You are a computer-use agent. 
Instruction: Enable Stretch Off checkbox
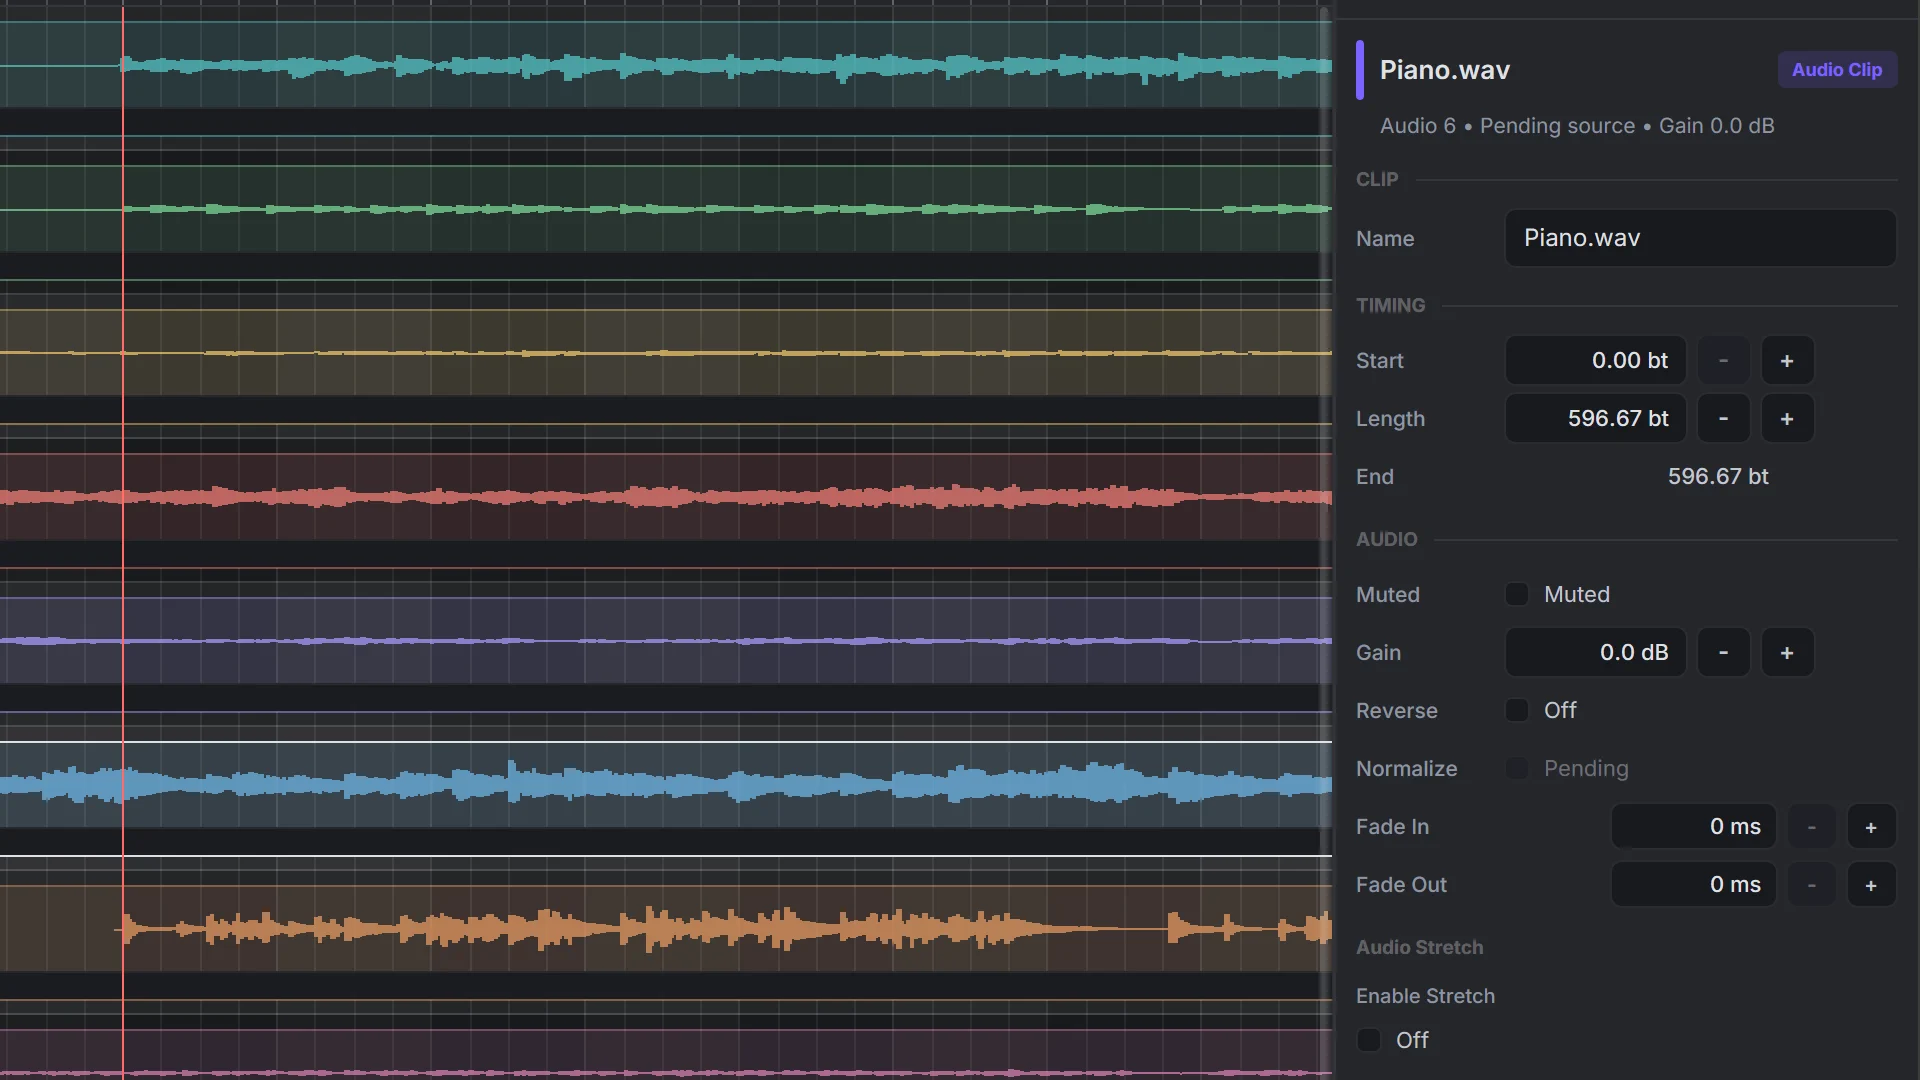[x=1369, y=1040]
